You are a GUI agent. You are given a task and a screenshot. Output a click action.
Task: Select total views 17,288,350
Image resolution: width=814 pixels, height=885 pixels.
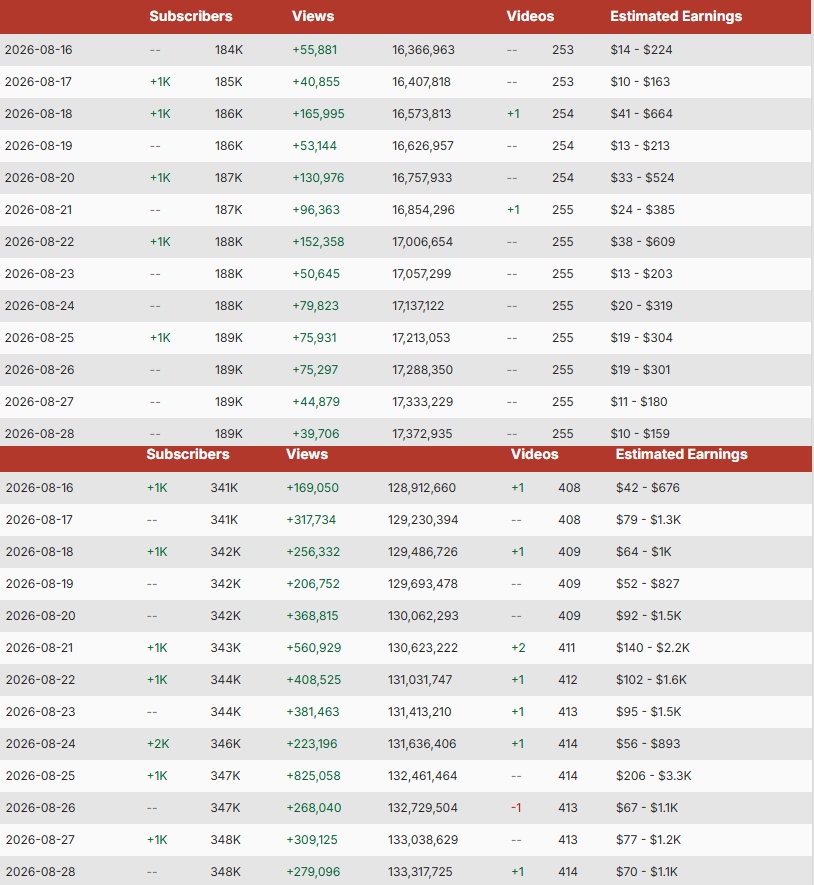point(422,370)
